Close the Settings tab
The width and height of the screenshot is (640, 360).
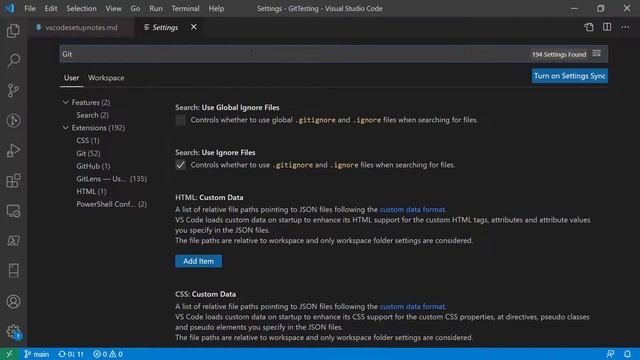coord(194,27)
